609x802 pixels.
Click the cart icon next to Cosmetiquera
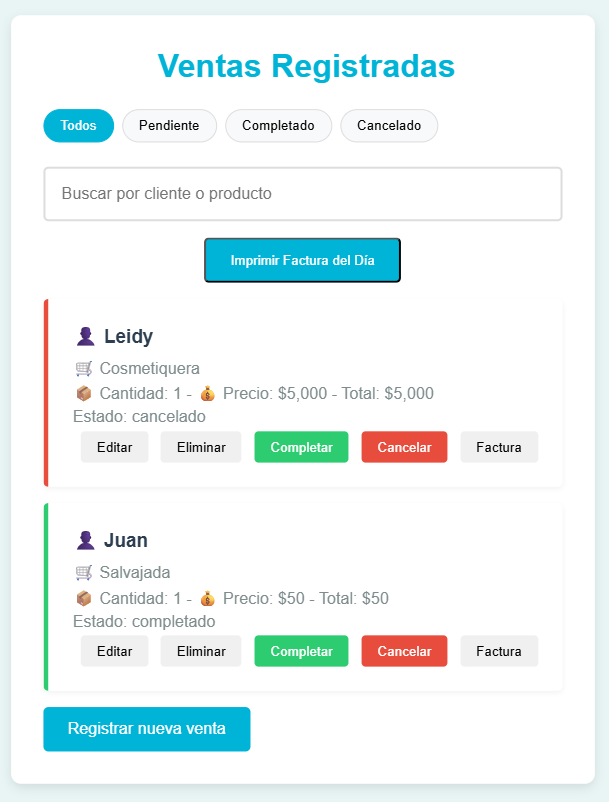tap(84, 368)
